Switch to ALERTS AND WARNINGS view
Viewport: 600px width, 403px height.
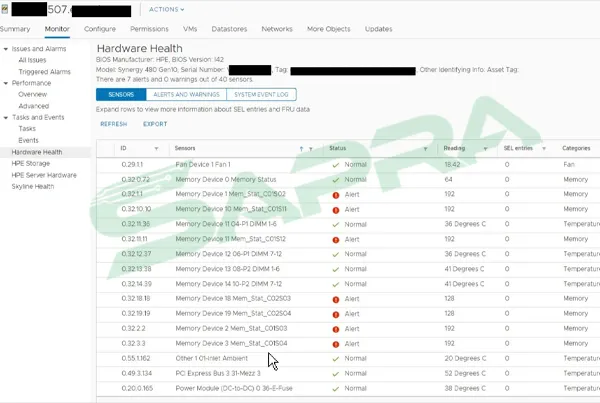186,95
